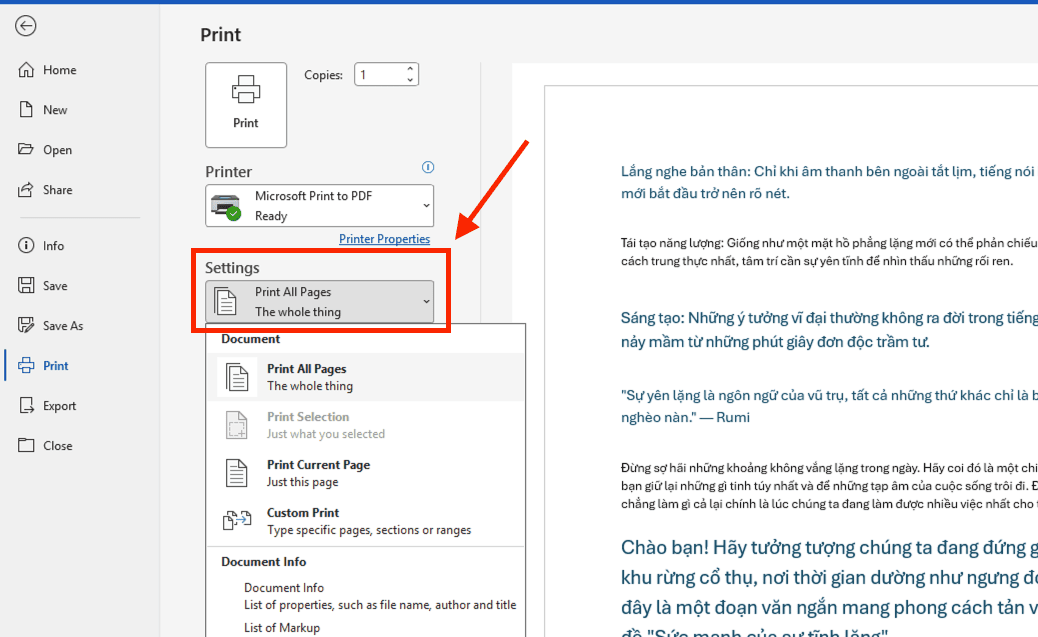This screenshot has width=1038, height=637.
Task: Click the Save As icon
Action: [26, 325]
